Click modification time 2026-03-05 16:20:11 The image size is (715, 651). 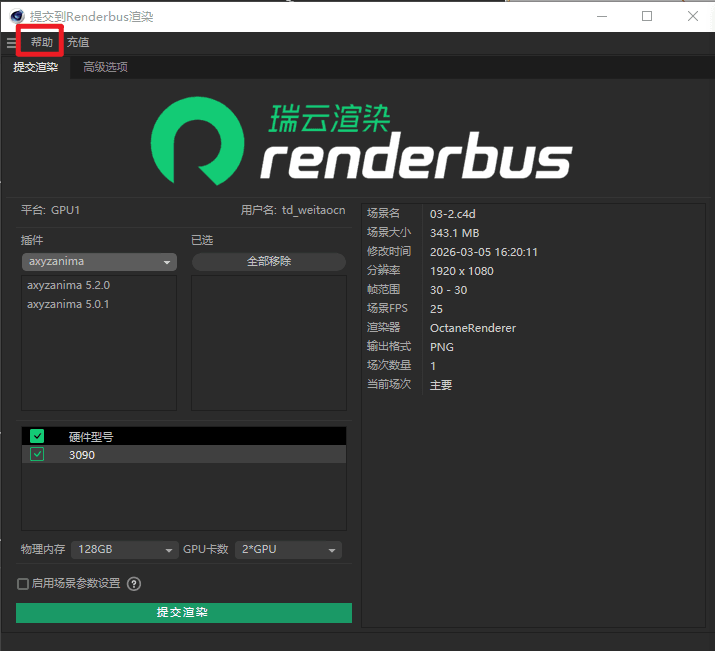click(483, 252)
